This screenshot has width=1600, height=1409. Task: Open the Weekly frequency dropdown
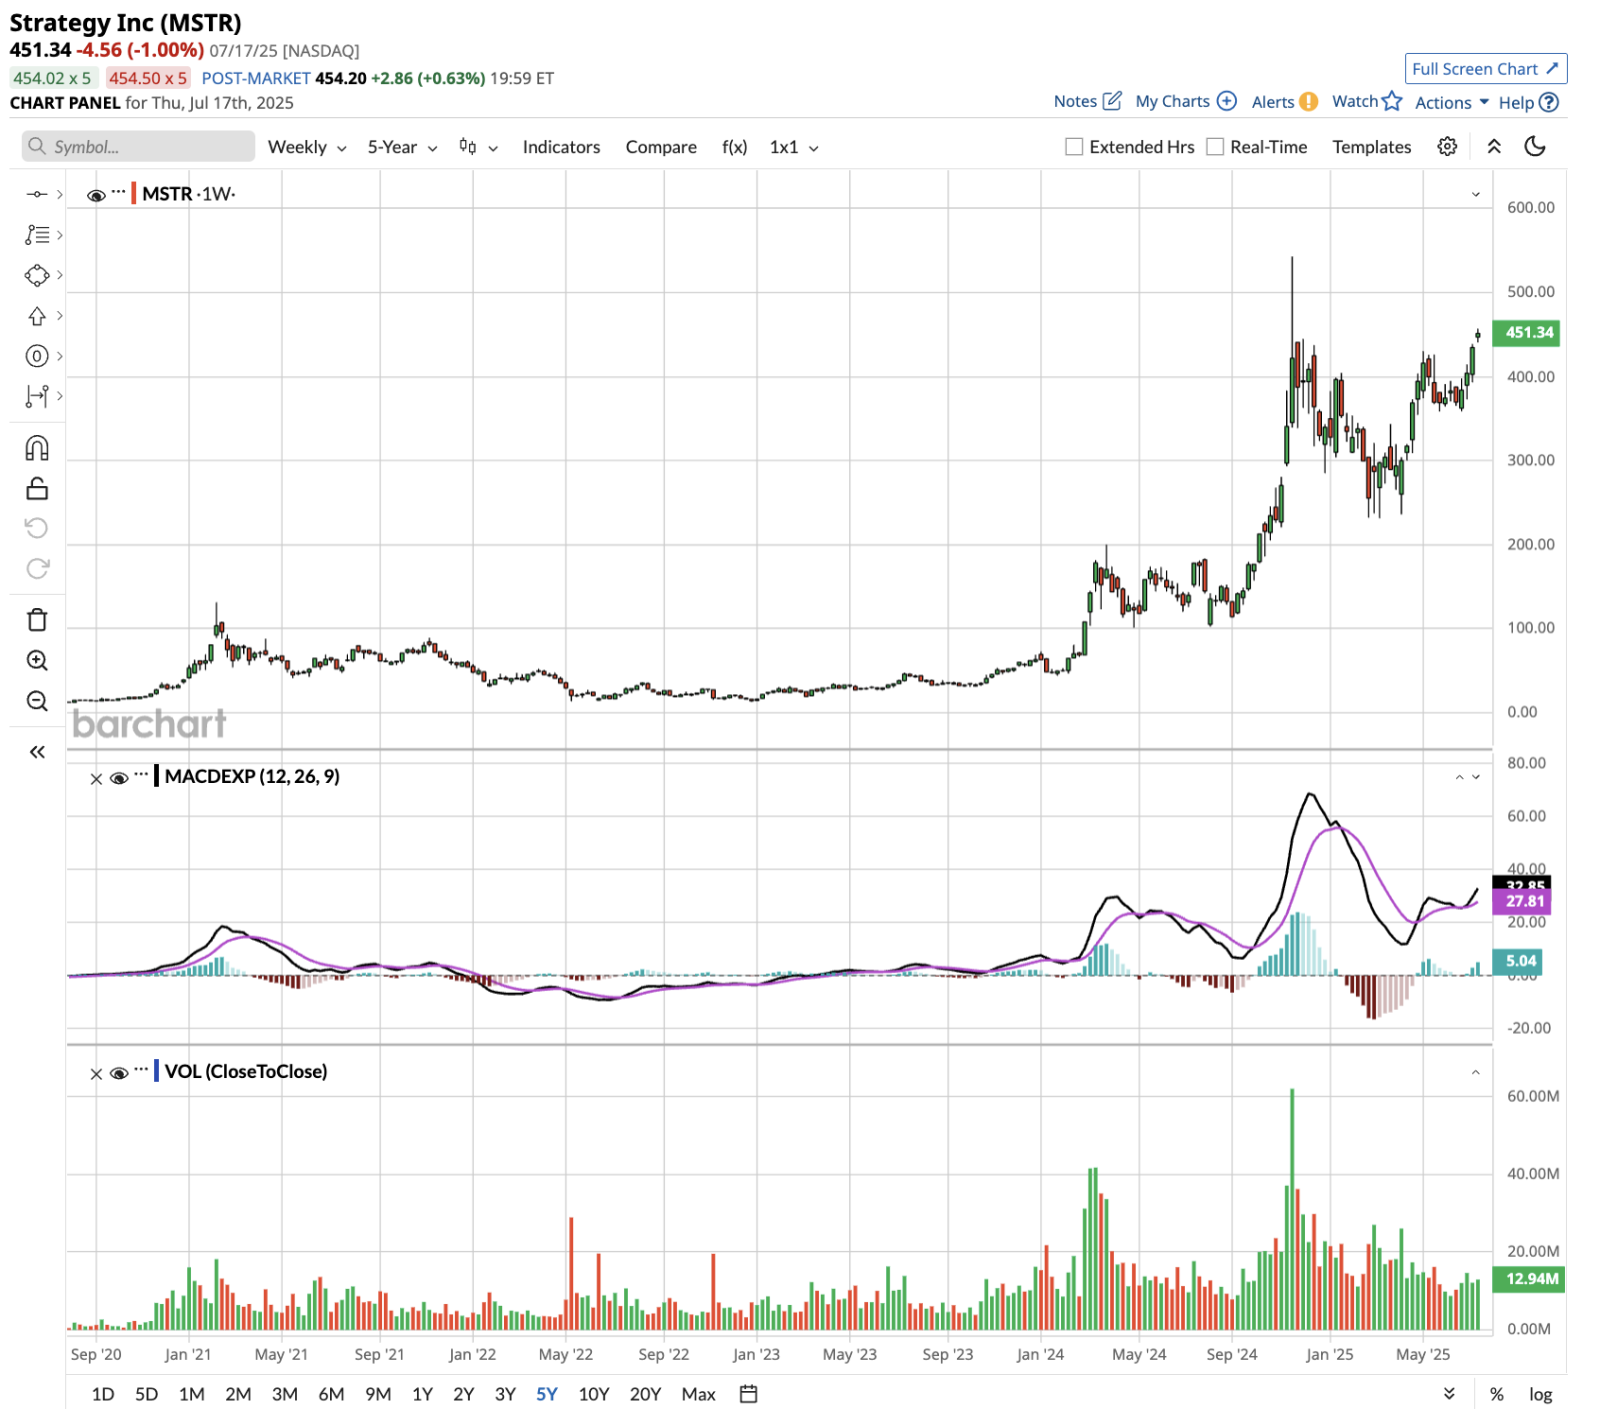(x=306, y=147)
